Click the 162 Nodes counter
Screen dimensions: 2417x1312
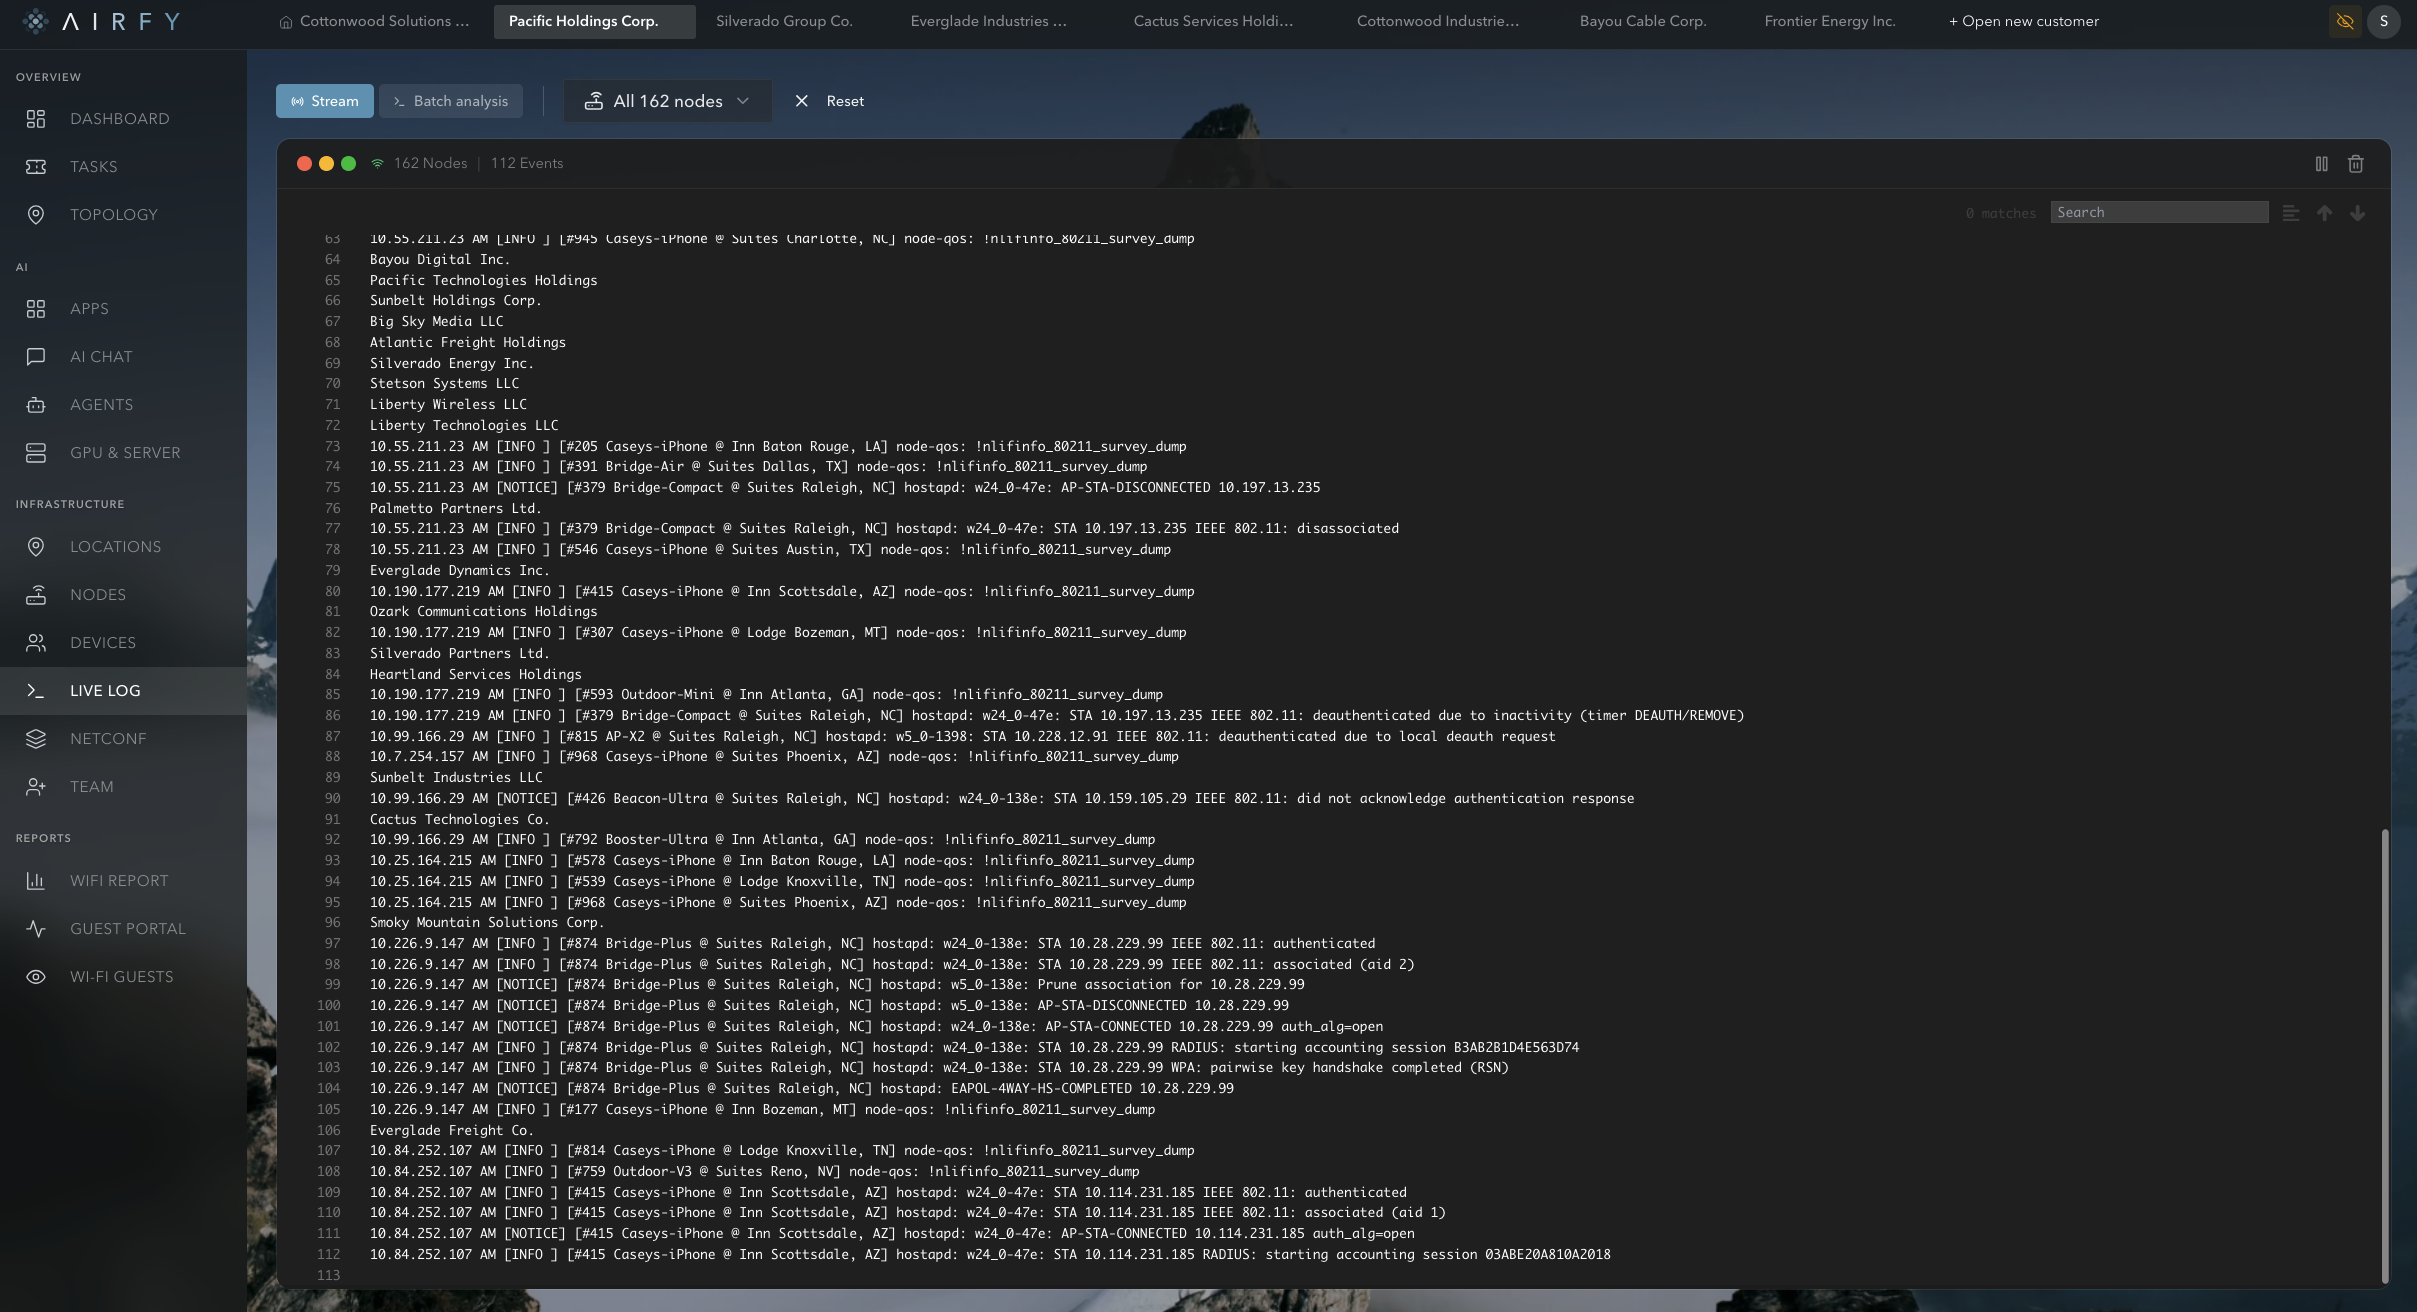coord(430,164)
